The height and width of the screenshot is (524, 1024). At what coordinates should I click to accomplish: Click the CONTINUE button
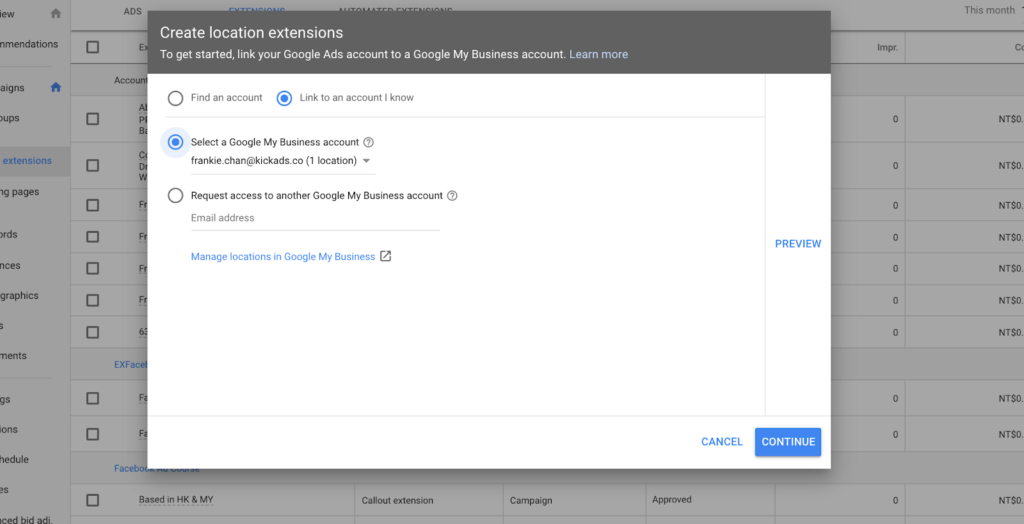(x=788, y=442)
